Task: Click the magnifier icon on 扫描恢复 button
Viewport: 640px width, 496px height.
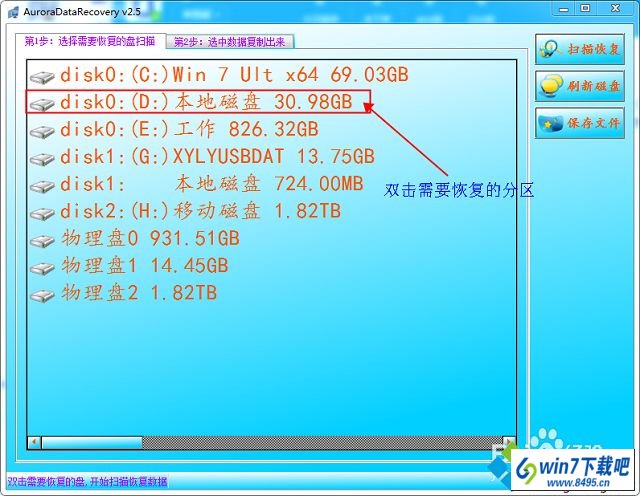Action: coord(551,49)
